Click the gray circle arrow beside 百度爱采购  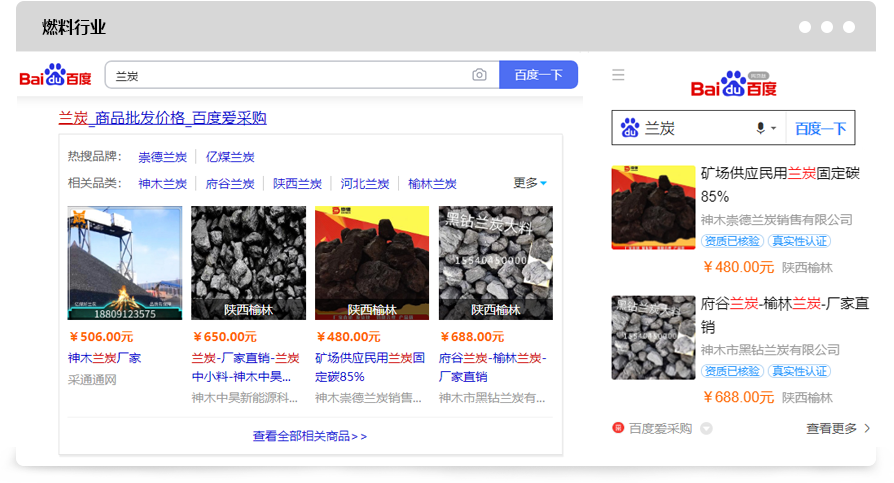[x=707, y=429]
